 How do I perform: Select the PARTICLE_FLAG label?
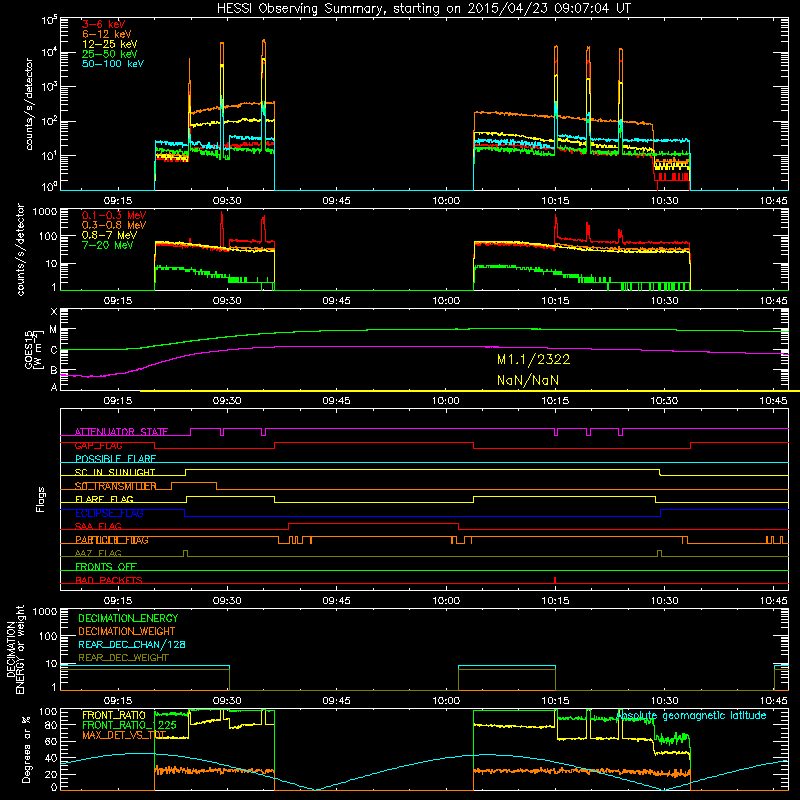pyautogui.click(x=112, y=540)
